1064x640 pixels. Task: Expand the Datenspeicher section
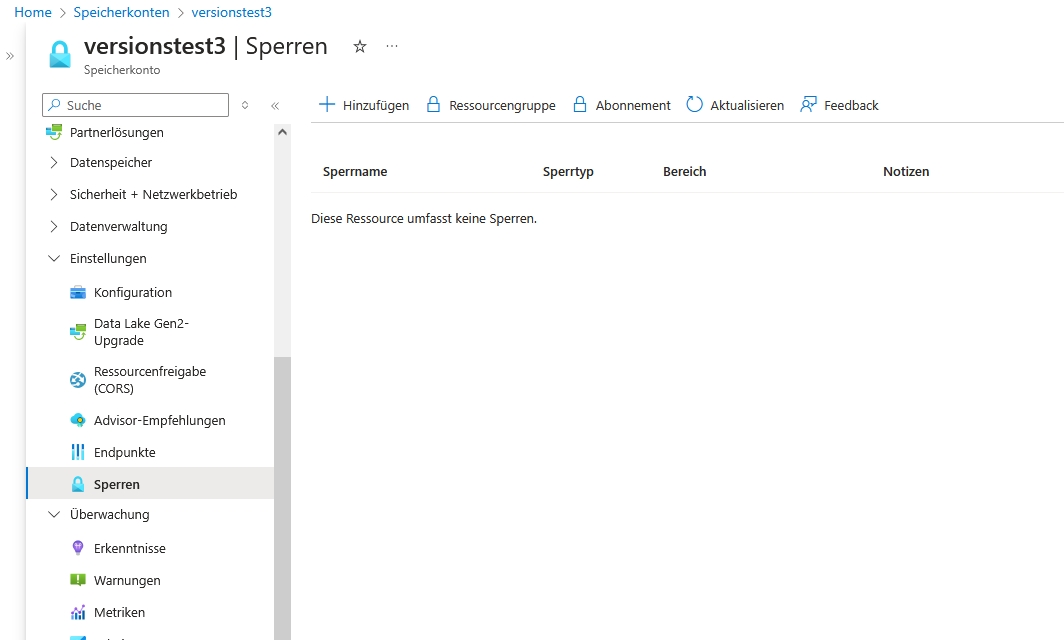click(x=54, y=163)
